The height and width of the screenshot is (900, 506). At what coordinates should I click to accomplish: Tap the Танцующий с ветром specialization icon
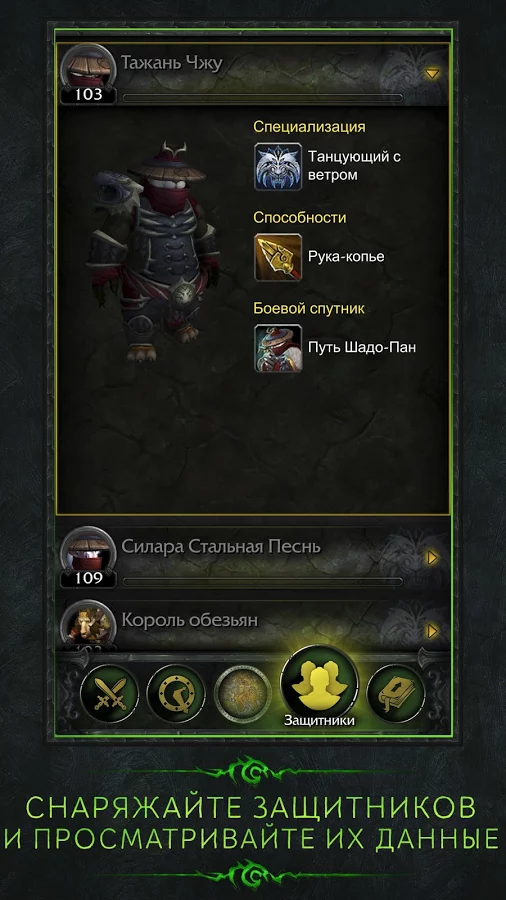tap(278, 166)
